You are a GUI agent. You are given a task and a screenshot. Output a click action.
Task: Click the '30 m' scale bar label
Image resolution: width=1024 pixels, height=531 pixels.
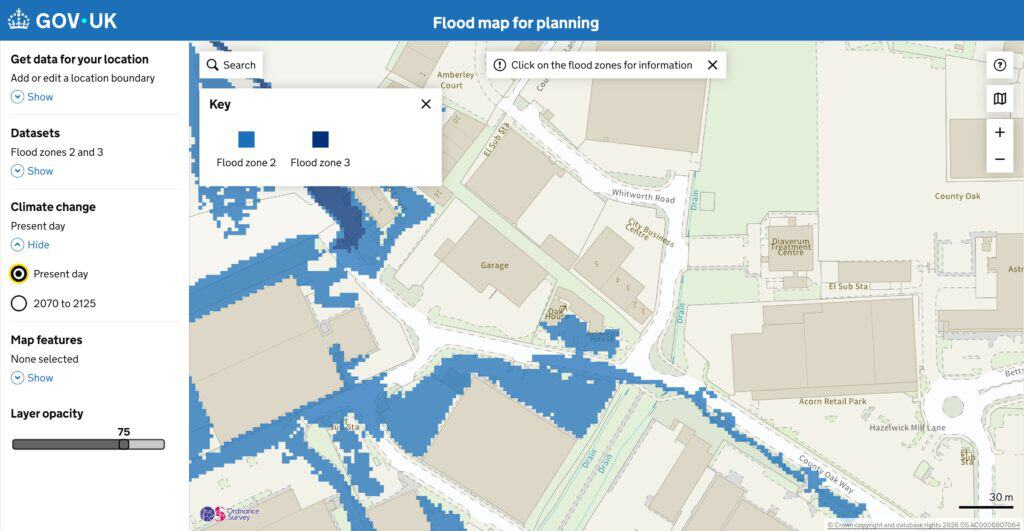point(1001,497)
